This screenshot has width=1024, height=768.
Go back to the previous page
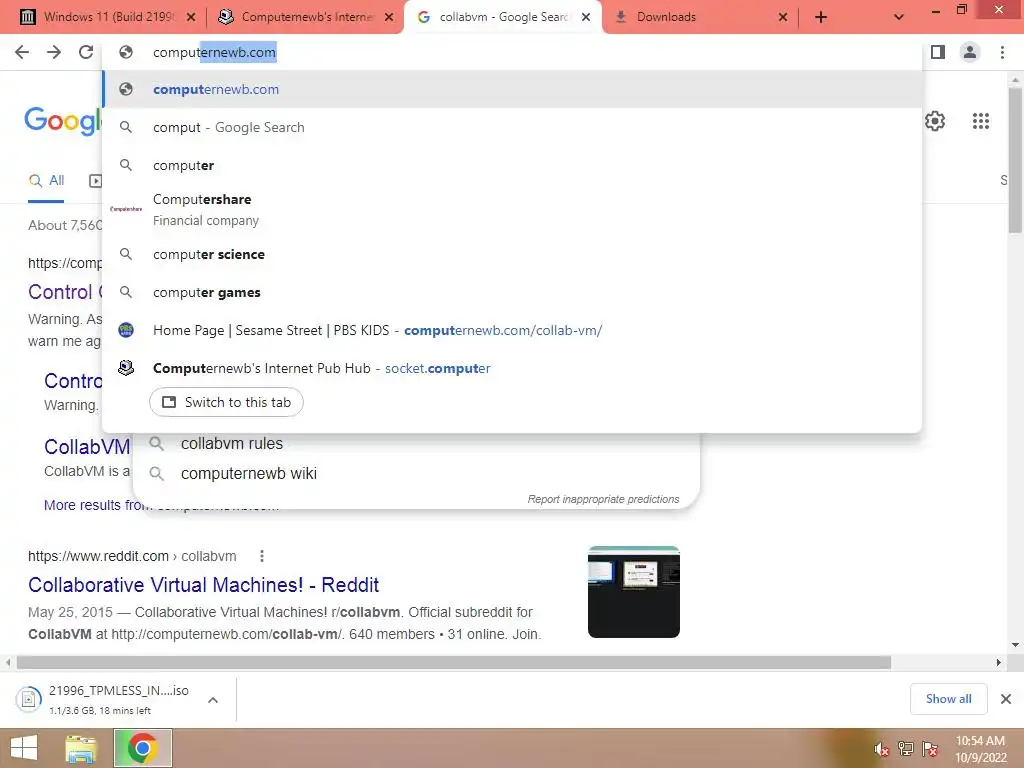click(x=22, y=52)
